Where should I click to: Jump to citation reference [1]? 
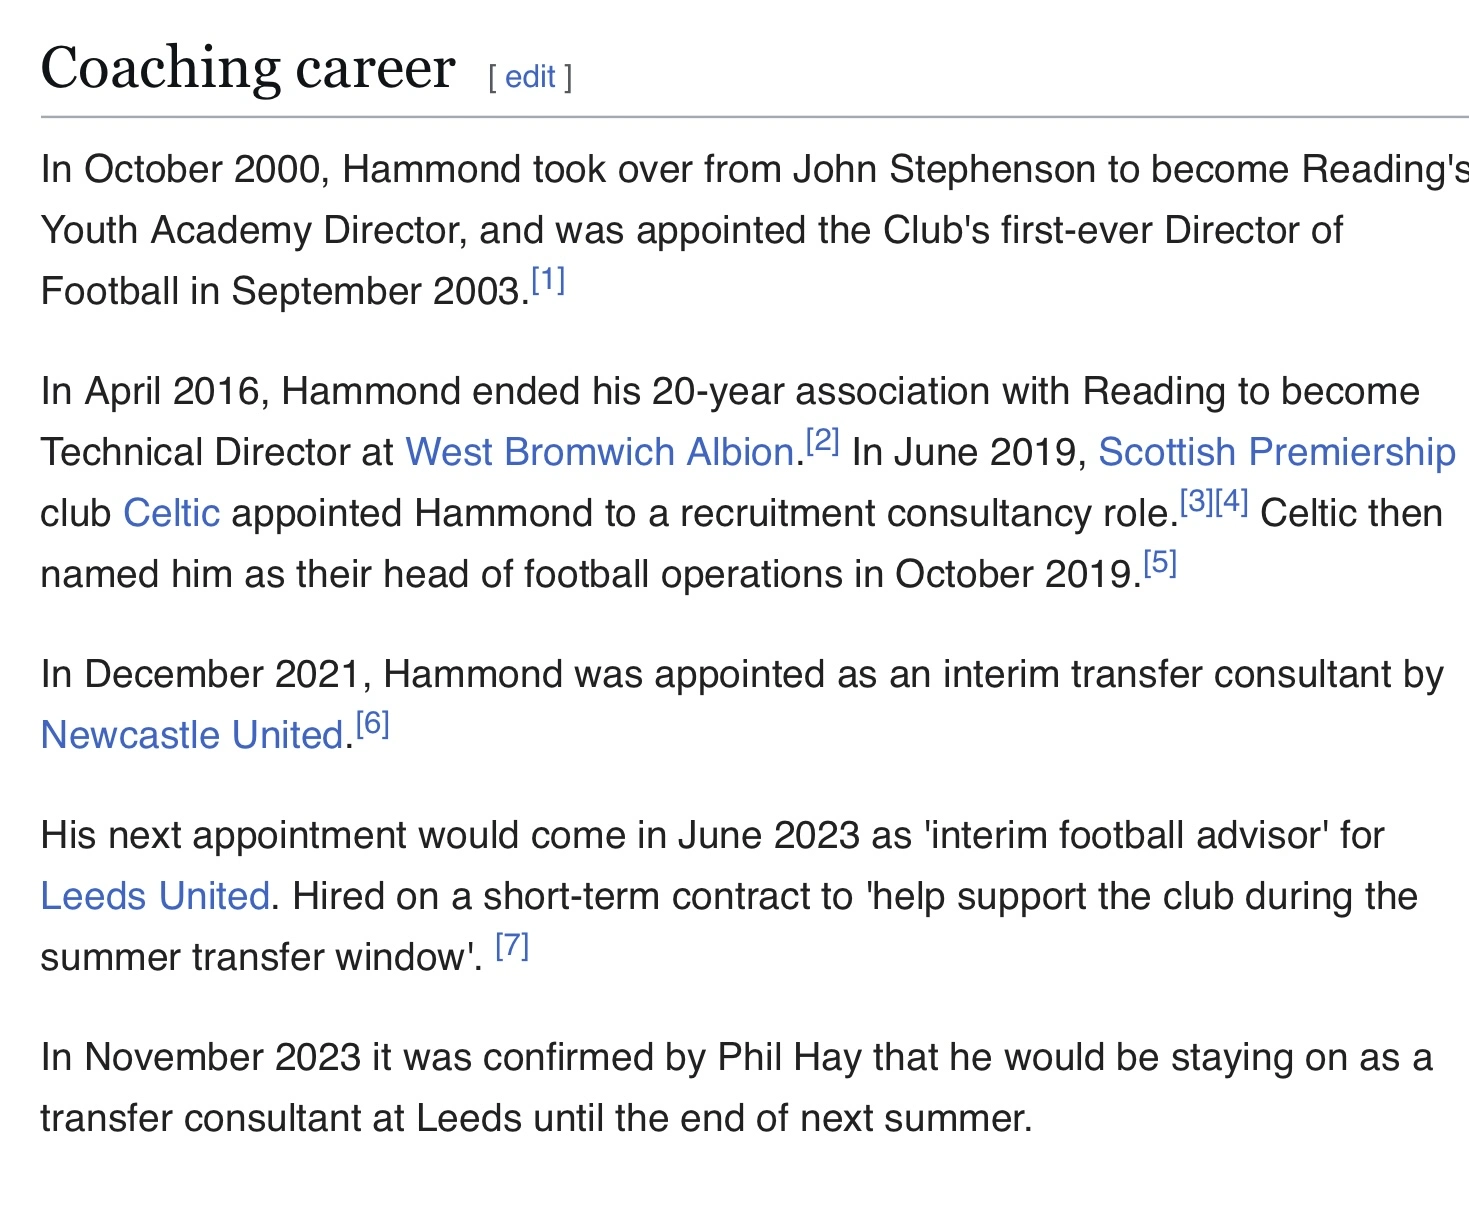pos(548,282)
